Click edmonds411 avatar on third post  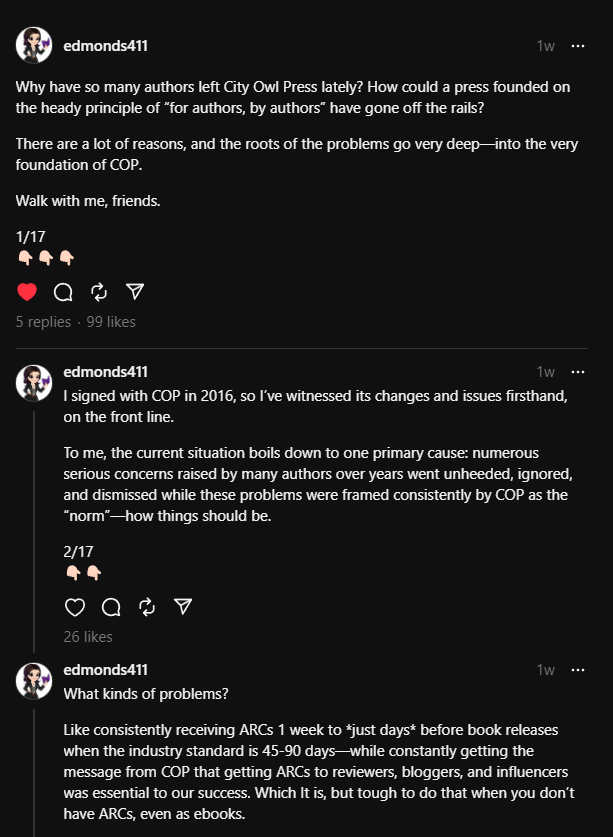34,680
